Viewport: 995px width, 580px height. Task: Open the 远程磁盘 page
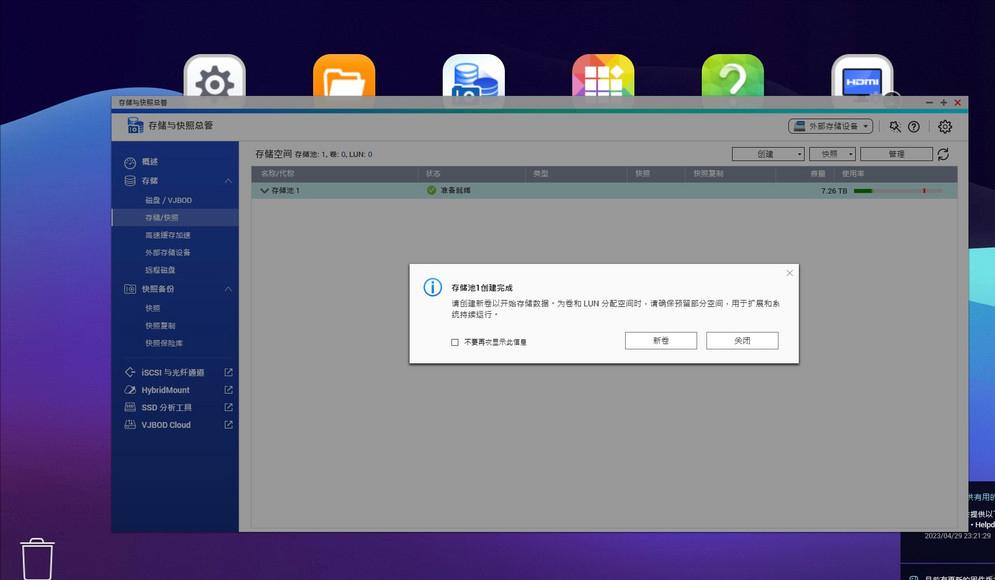pos(160,270)
